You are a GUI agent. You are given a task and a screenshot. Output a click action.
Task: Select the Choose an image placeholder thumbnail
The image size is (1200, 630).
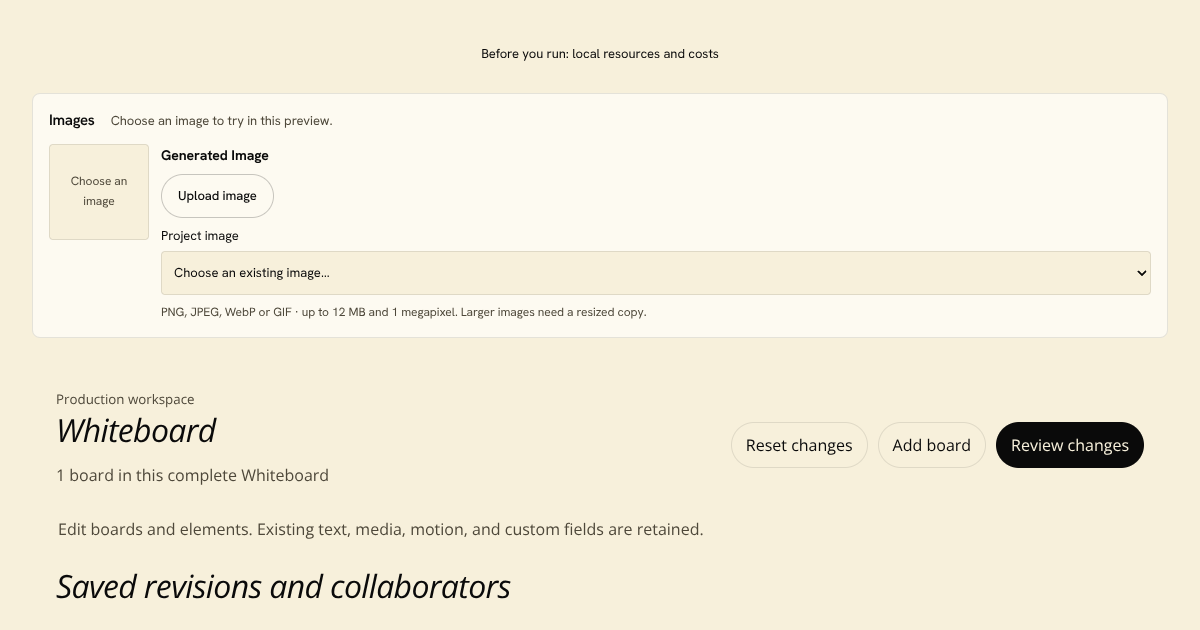[x=99, y=192]
